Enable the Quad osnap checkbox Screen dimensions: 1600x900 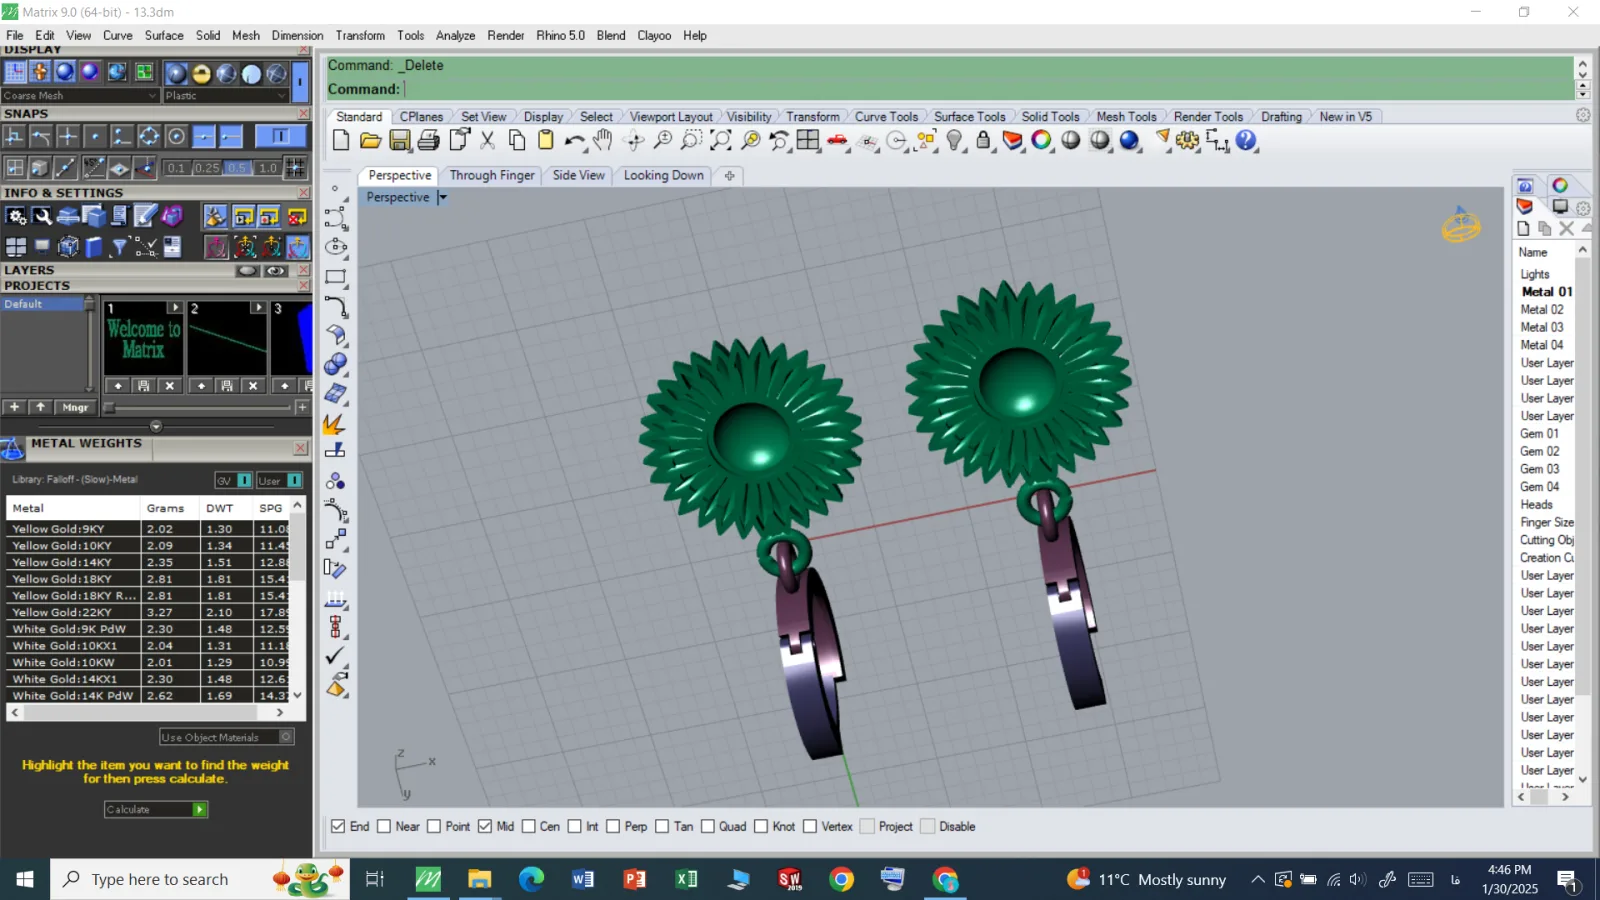(x=708, y=826)
